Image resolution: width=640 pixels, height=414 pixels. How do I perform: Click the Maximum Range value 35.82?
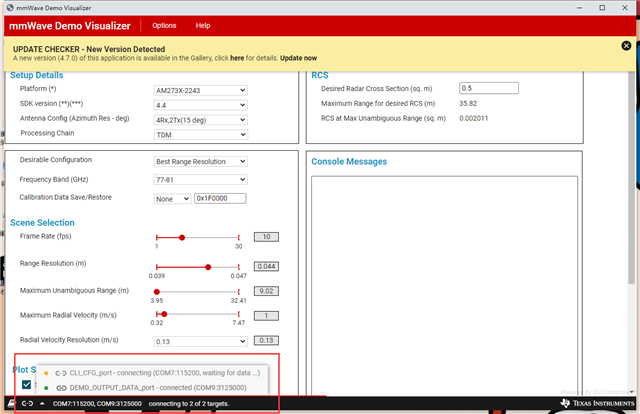click(x=468, y=104)
